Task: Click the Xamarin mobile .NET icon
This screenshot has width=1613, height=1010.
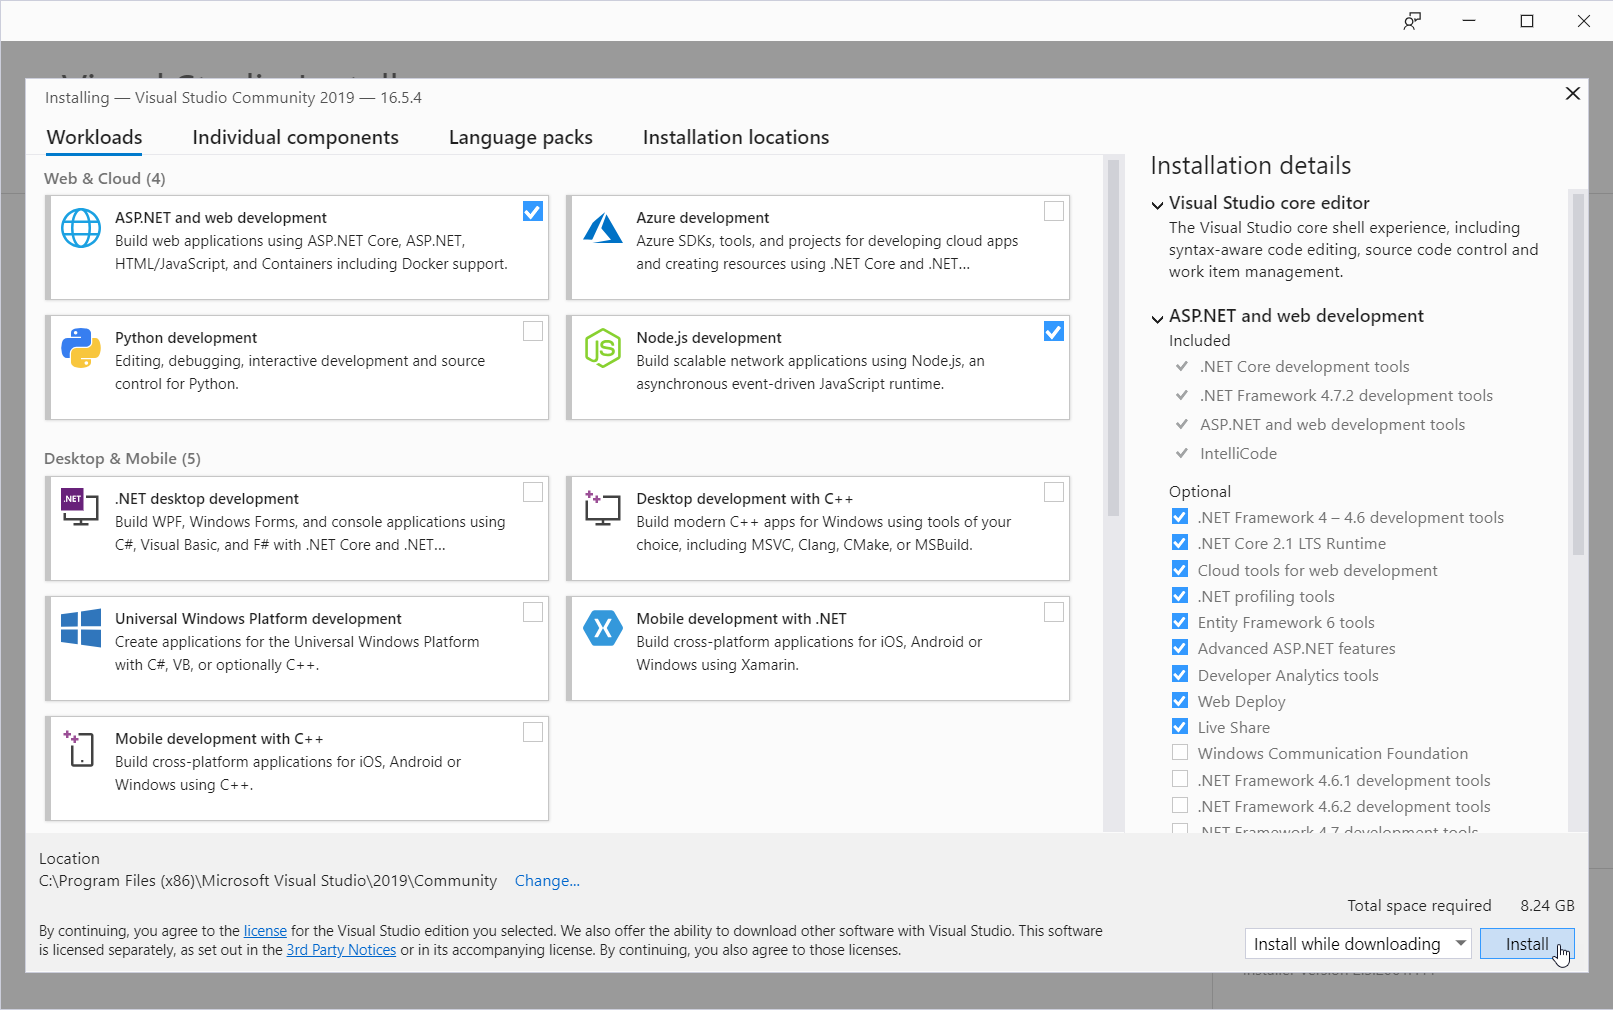Action: tap(603, 628)
